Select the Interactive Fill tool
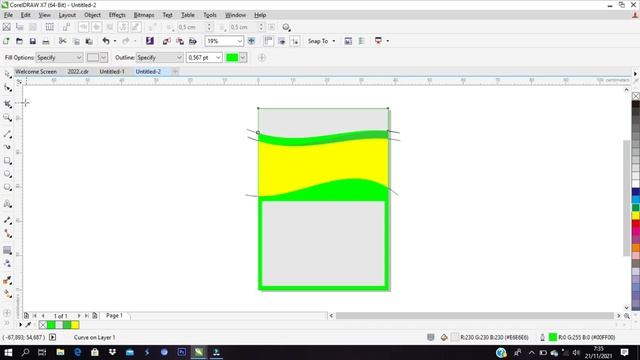Viewport: 640px width, 360px height. [x=7, y=293]
